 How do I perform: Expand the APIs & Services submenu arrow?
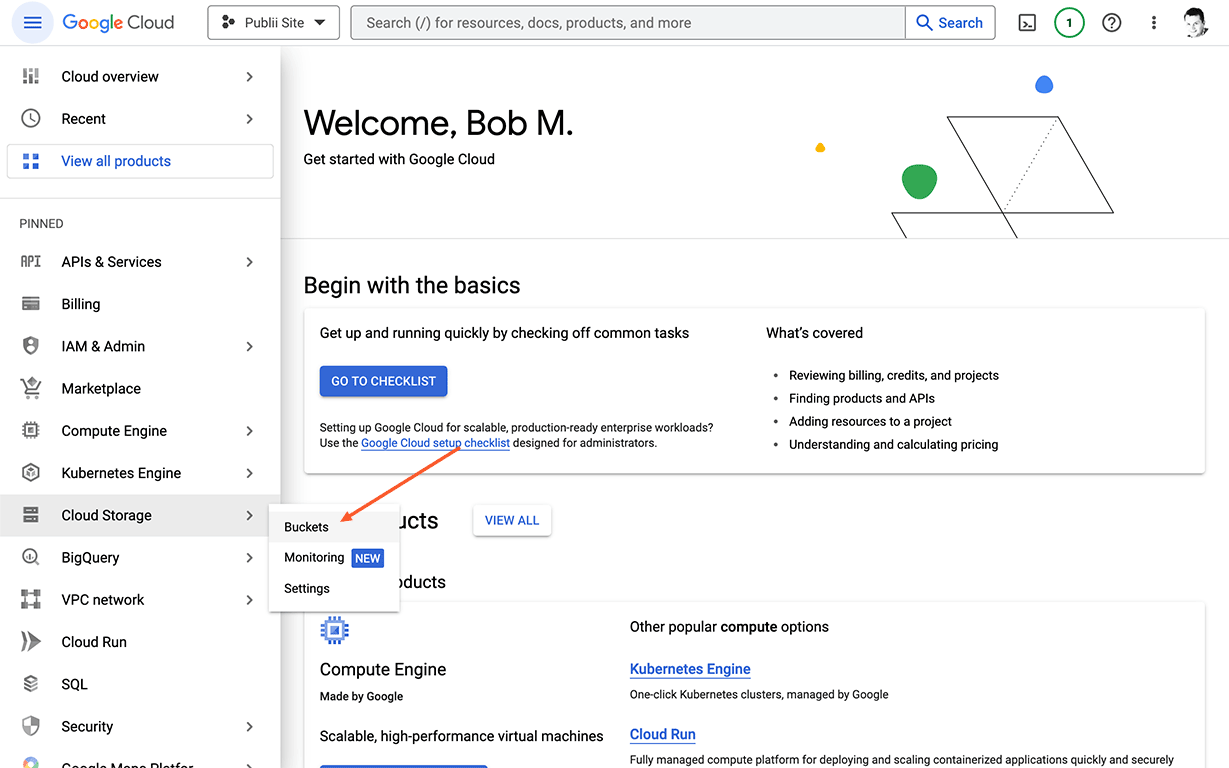coord(249,262)
